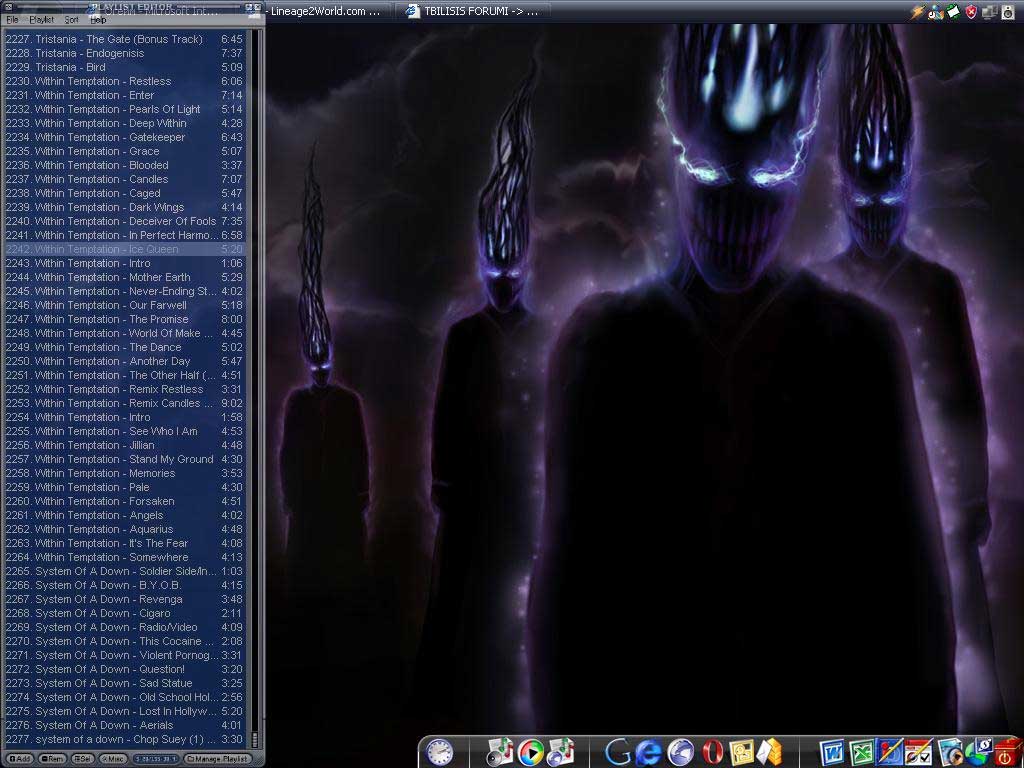Select track 2252 Remix Restless

pos(124,389)
